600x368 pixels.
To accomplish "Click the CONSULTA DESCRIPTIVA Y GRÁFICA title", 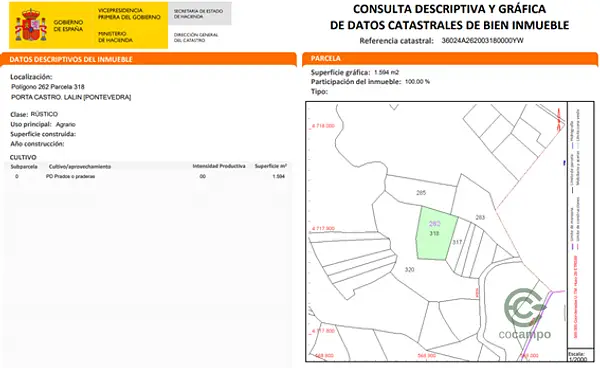I will [x=449, y=9].
